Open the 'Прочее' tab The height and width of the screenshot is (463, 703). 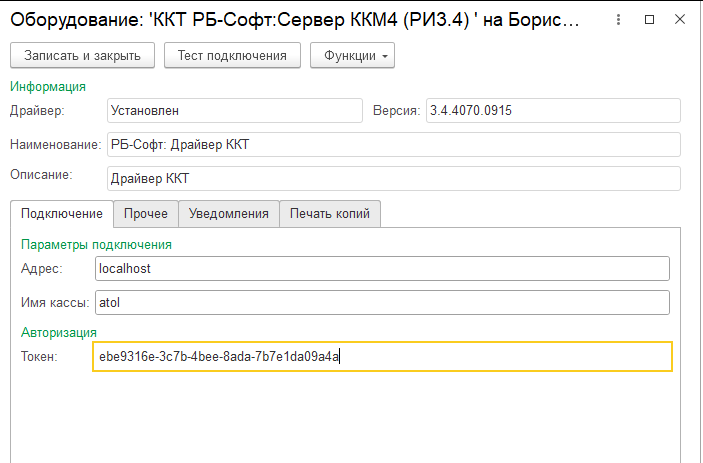[146, 214]
